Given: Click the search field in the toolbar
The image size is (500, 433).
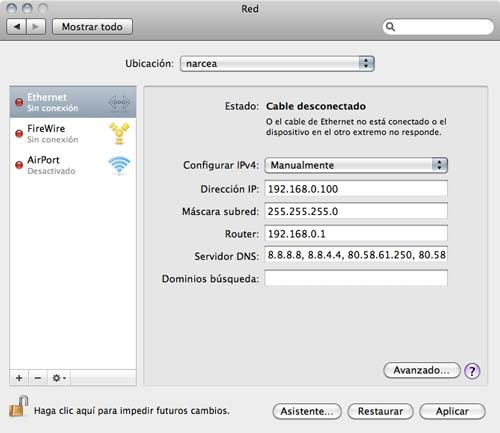Looking at the screenshot, I should click(438, 27).
